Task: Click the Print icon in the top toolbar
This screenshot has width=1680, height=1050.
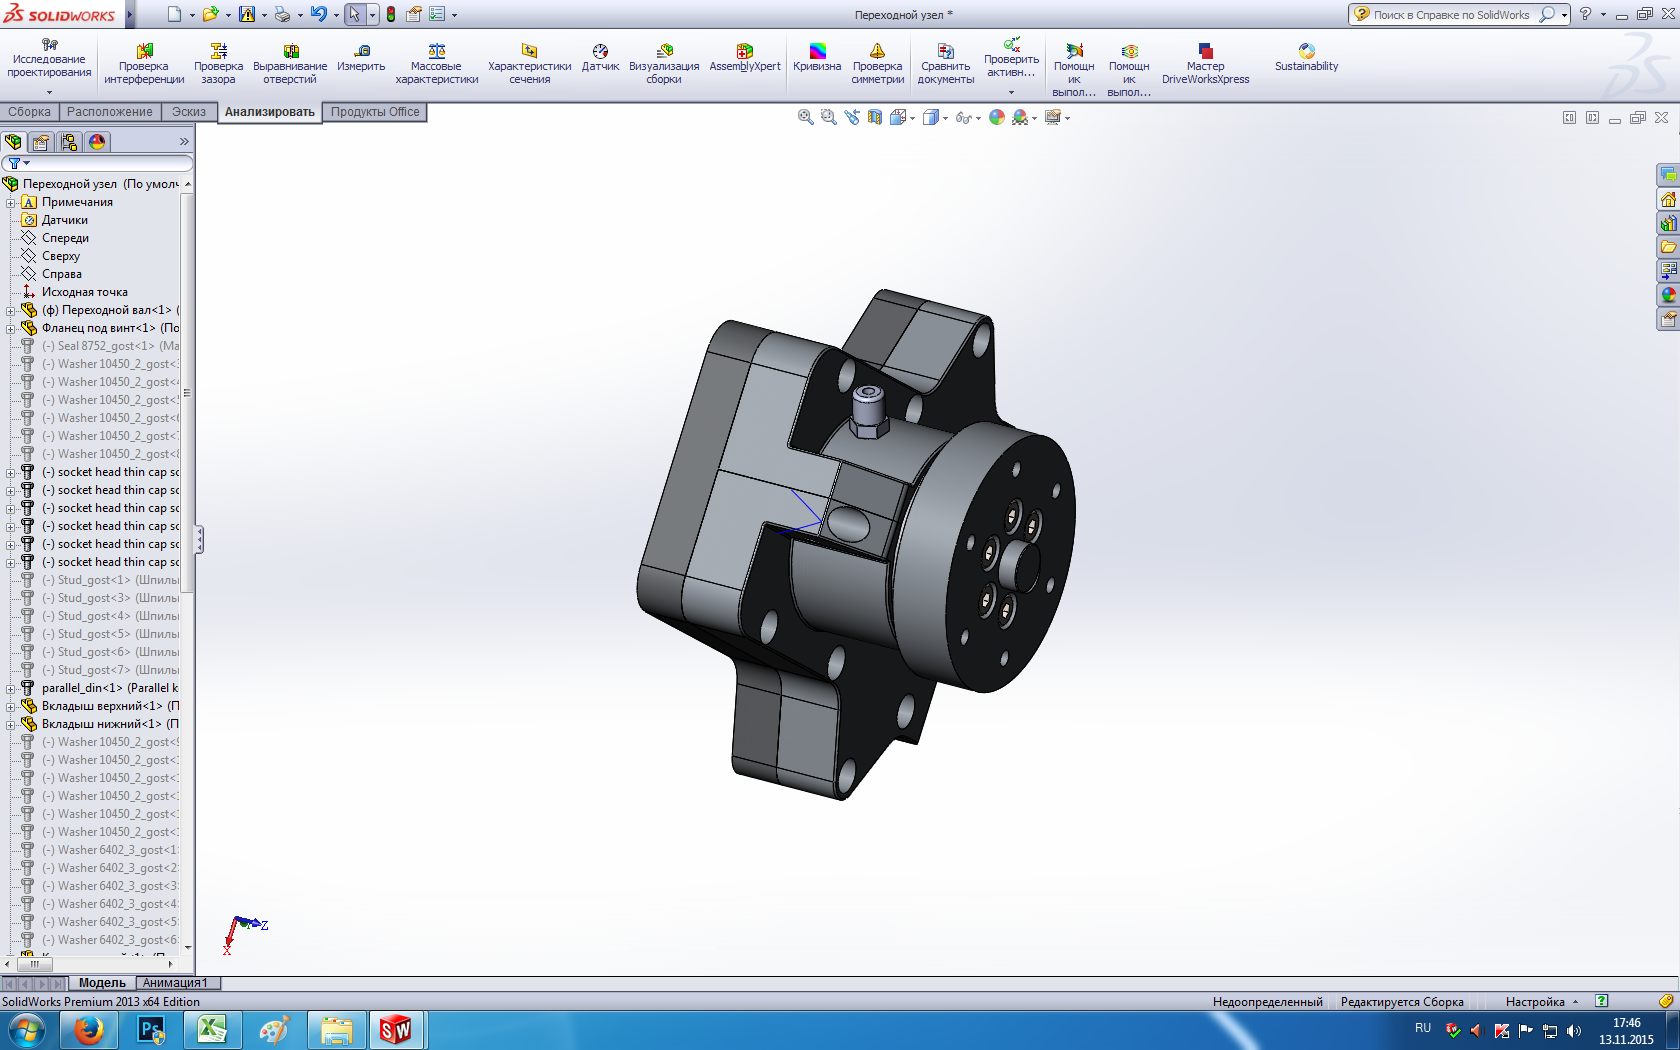Action: pos(282,14)
